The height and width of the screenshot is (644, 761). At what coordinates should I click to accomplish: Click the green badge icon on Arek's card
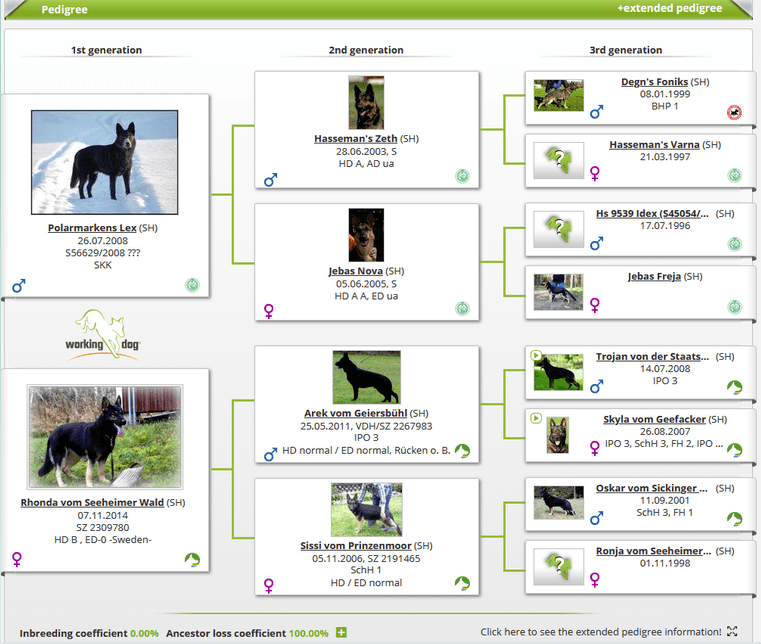[462, 451]
